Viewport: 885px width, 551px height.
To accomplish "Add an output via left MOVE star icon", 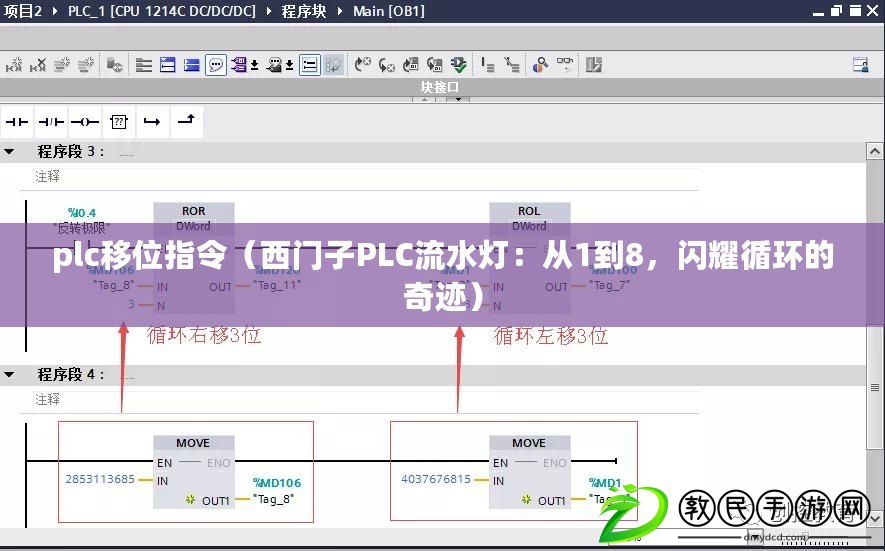I will pos(190,500).
